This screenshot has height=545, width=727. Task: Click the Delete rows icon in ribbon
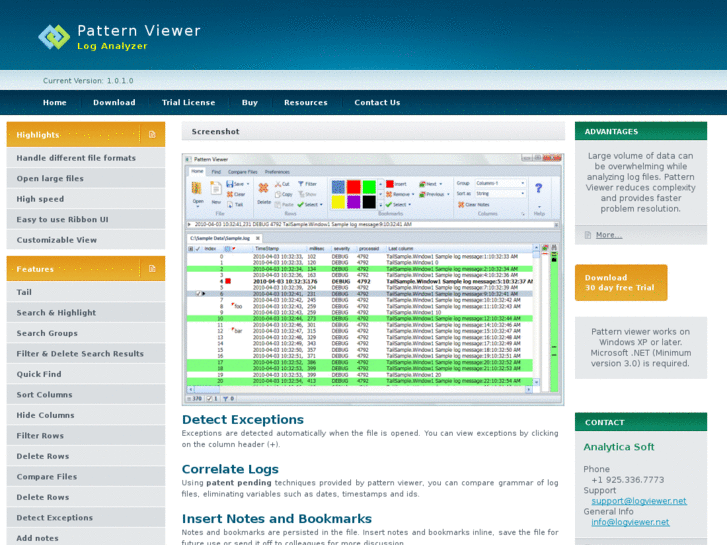263,188
